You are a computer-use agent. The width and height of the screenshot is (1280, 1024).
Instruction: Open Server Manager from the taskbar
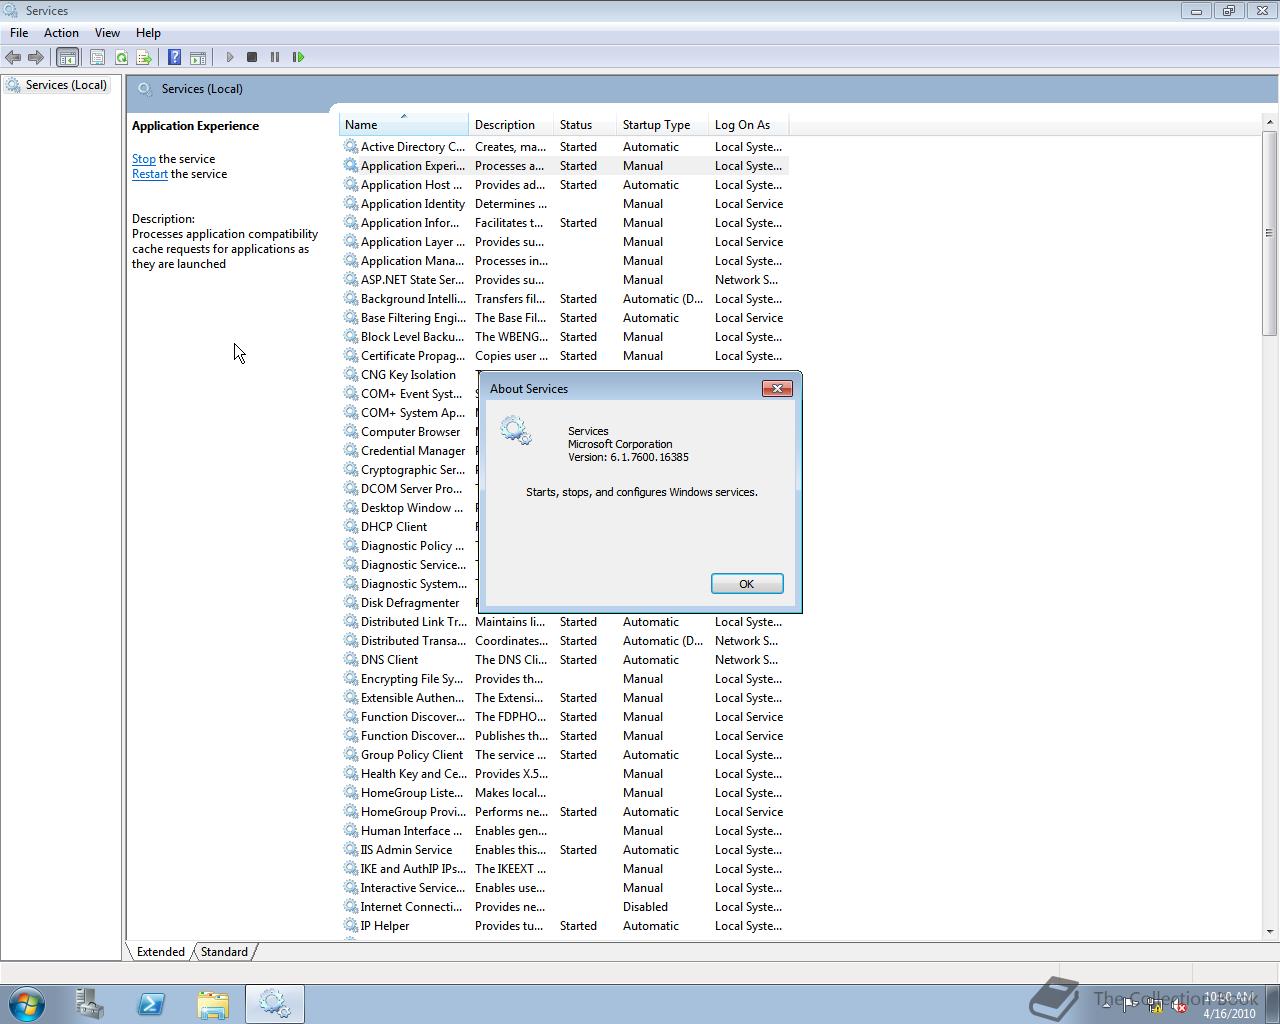pos(90,1003)
